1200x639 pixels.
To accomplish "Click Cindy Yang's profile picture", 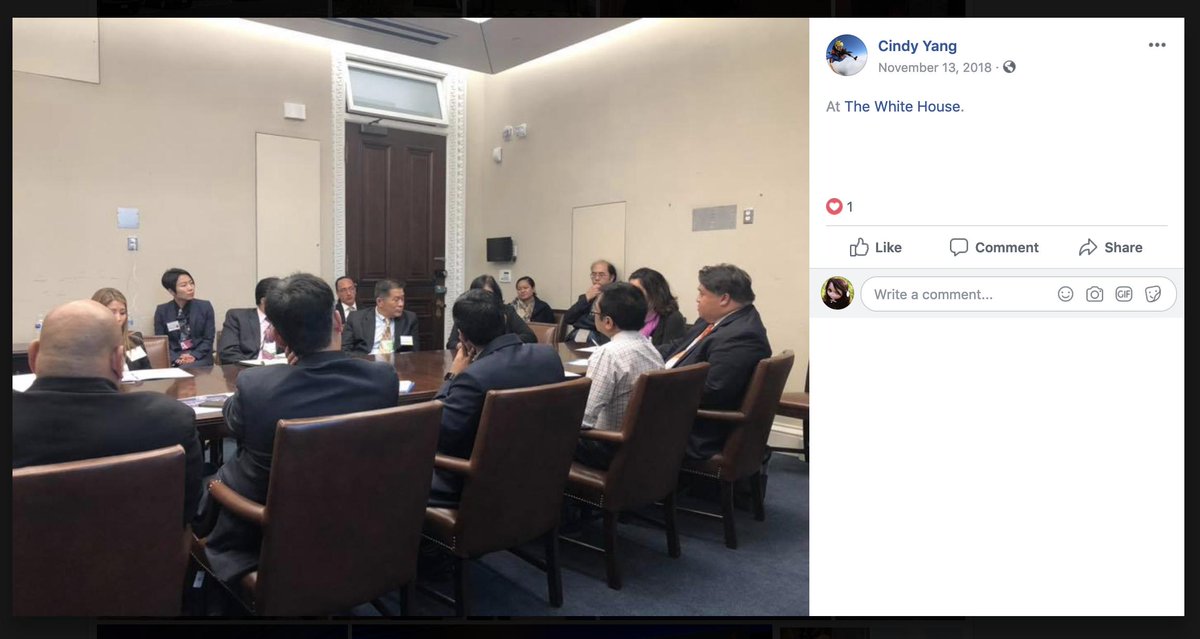I will [847, 55].
